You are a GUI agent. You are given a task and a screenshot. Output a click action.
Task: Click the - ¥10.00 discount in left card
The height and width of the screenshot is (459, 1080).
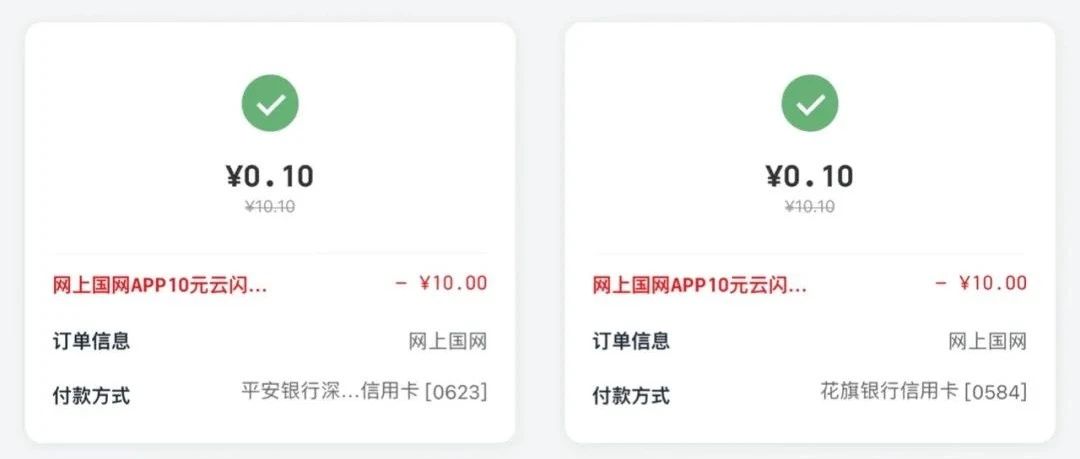[441, 283]
